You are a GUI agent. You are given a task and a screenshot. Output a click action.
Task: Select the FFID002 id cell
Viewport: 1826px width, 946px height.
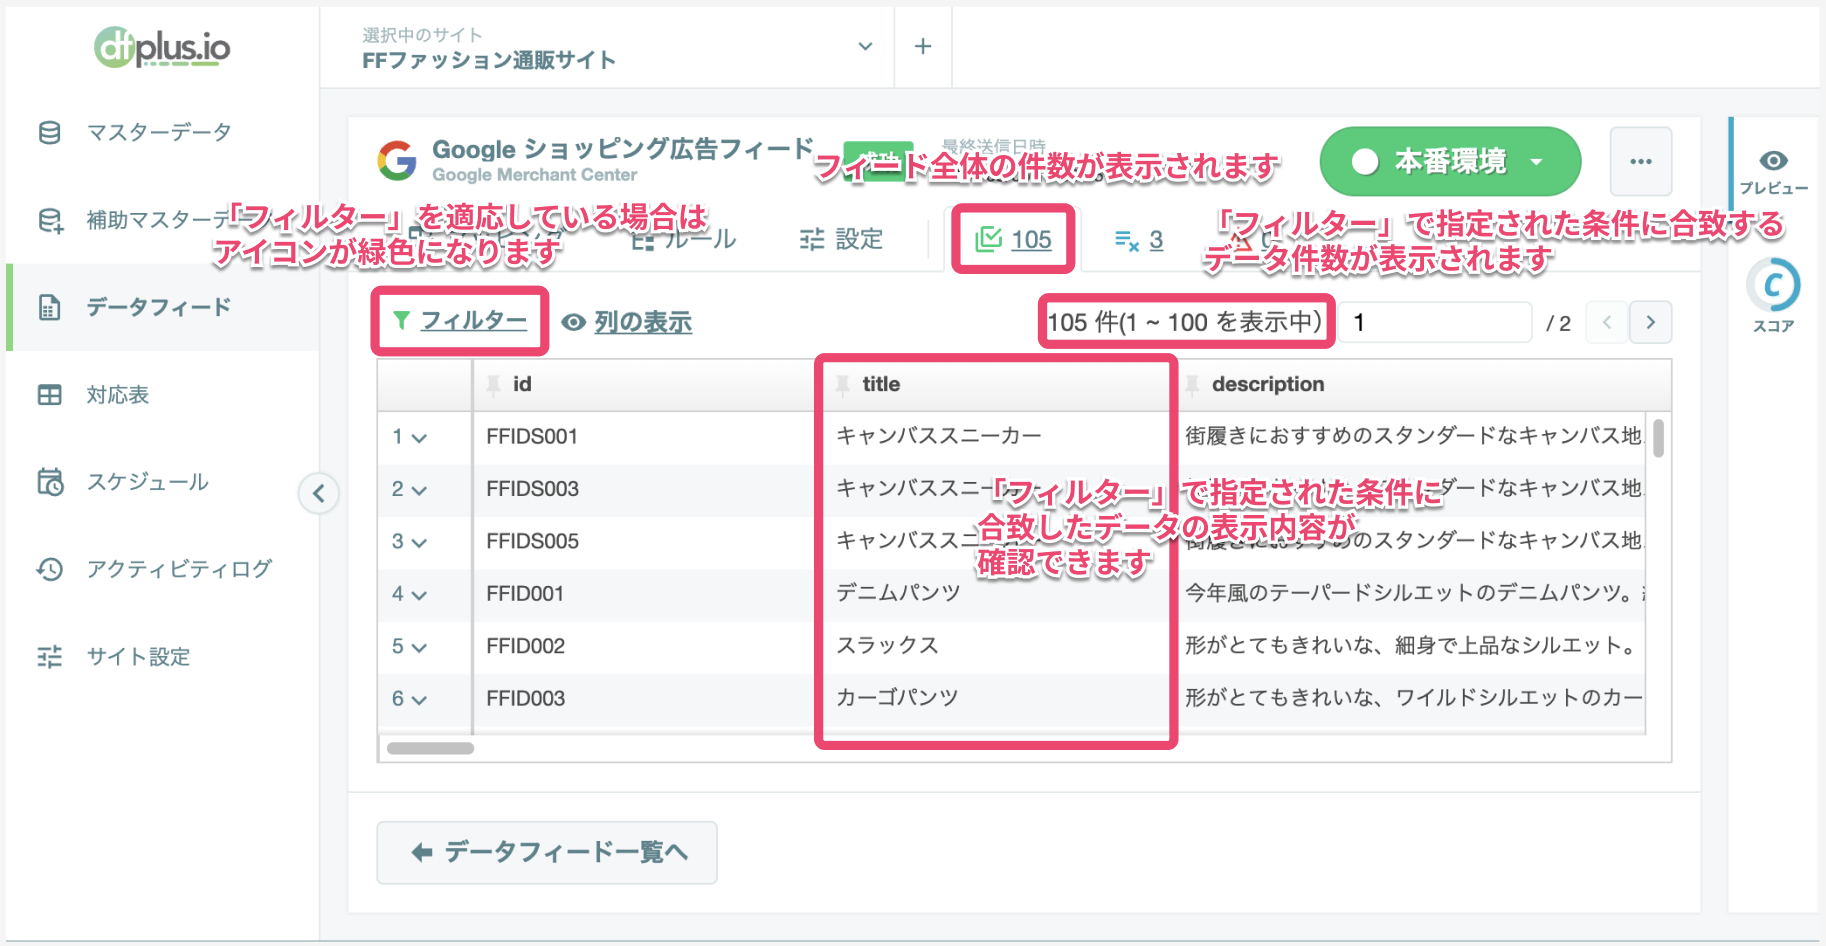click(646, 646)
